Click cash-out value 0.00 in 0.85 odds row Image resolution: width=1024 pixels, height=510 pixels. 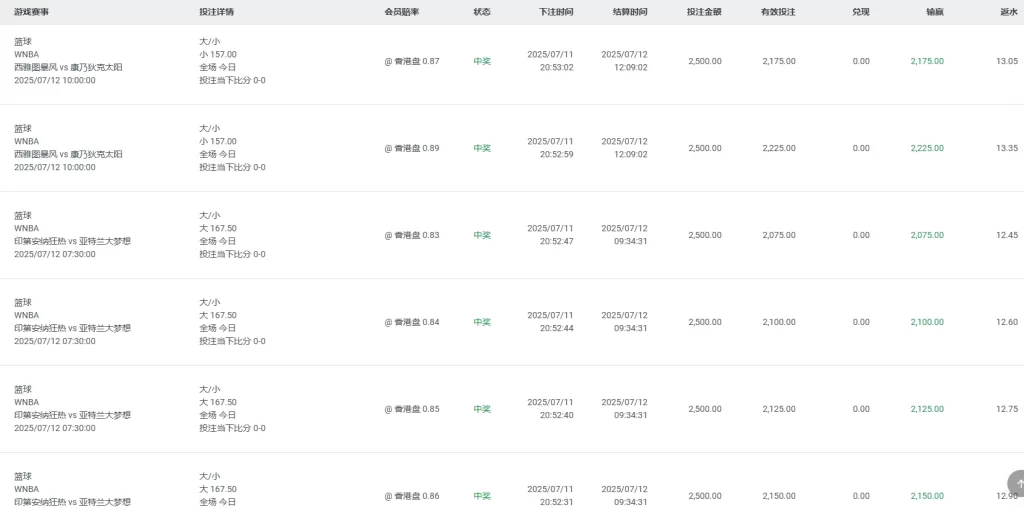(861, 409)
